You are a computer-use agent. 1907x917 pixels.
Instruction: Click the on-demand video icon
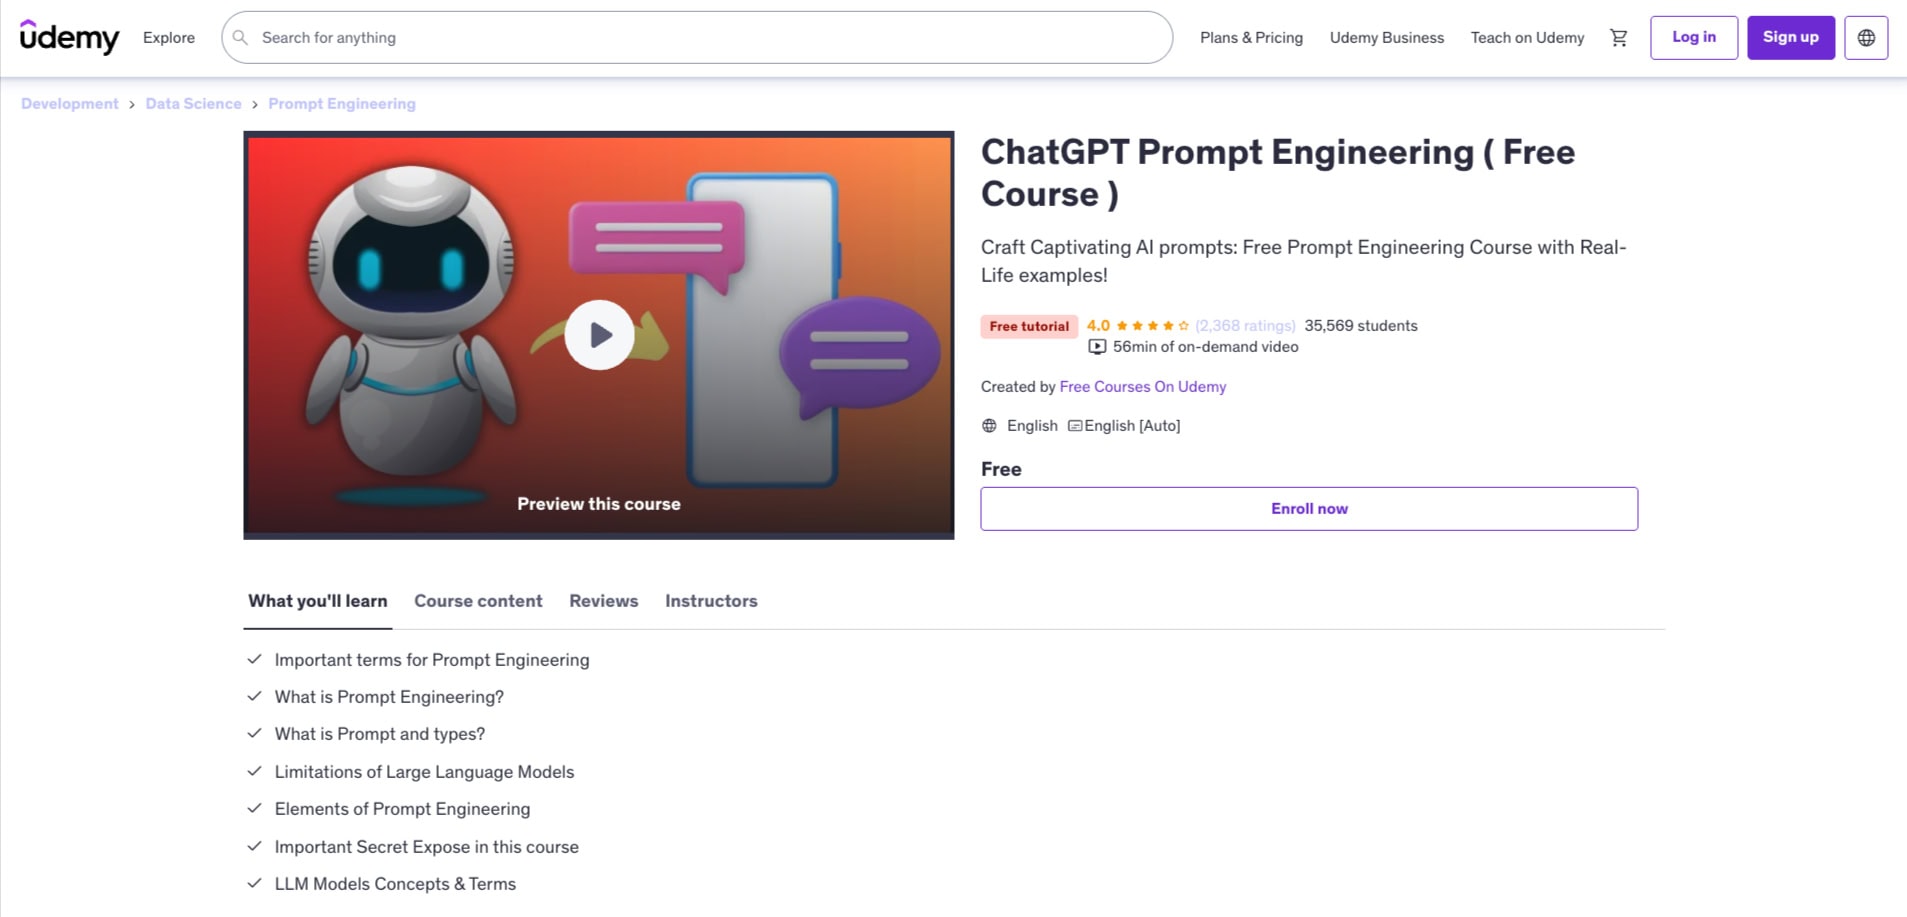click(x=1097, y=347)
